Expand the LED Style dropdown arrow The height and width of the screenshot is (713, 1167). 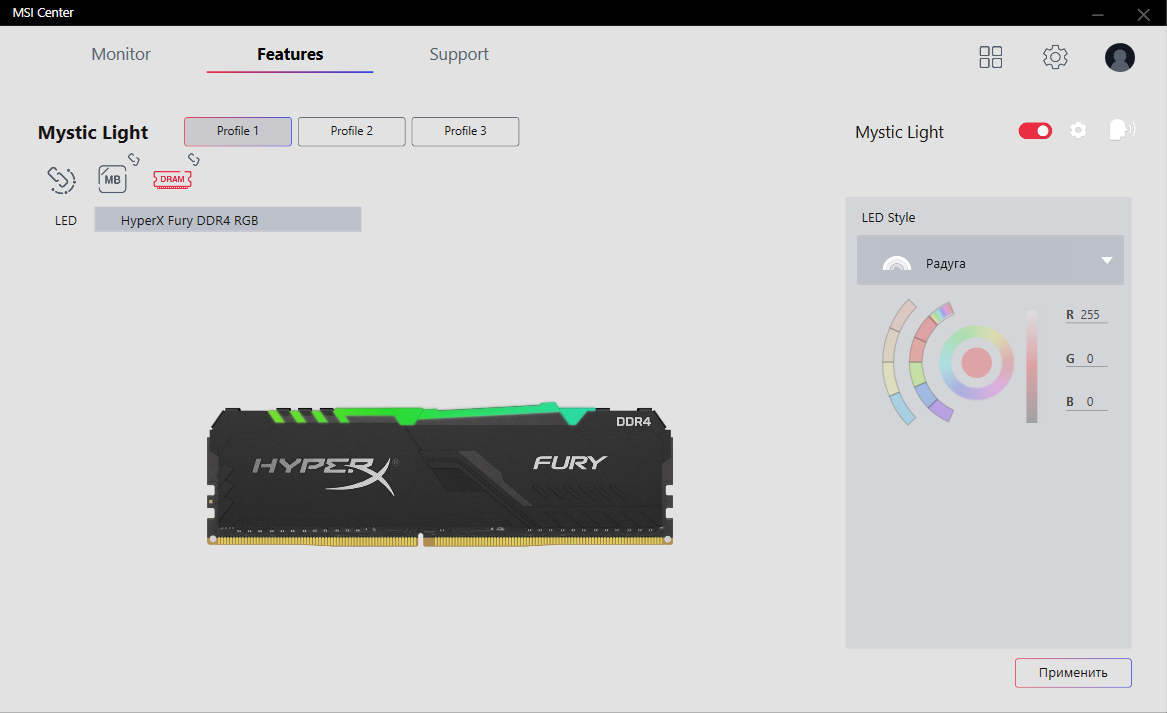click(x=1107, y=260)
